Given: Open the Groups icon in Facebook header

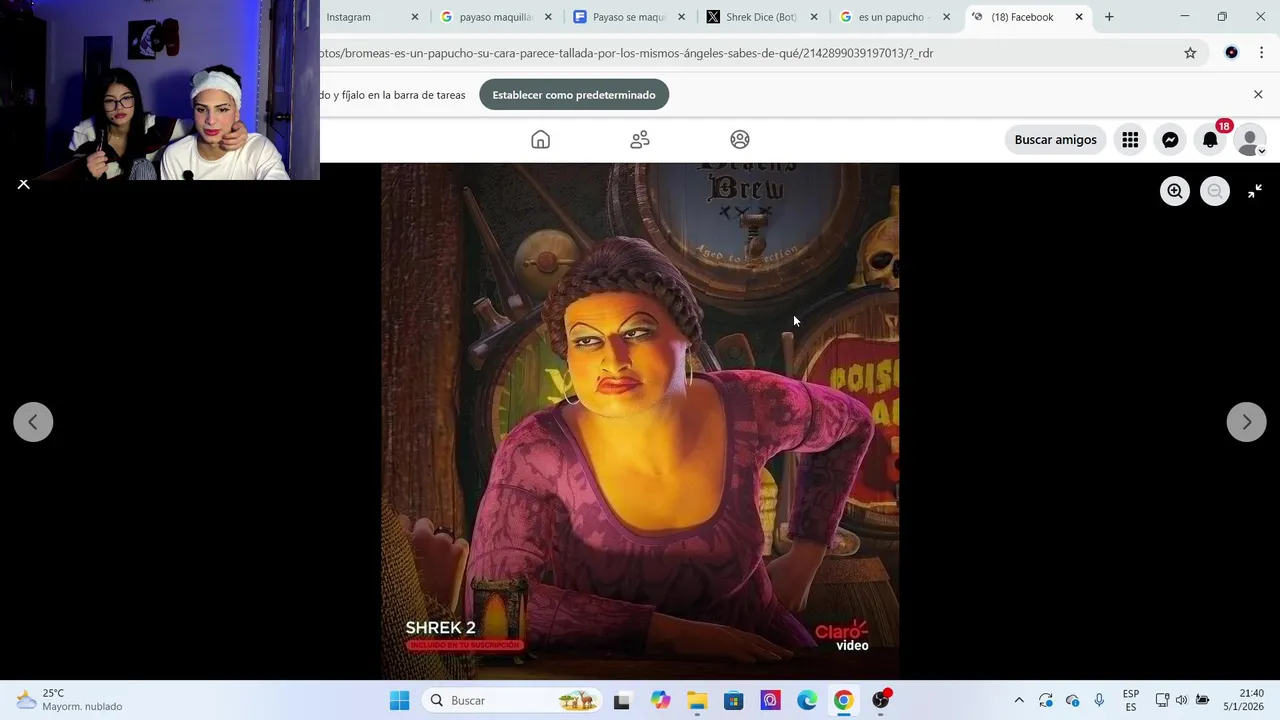Looking at the screenshot, I should 740,140.
